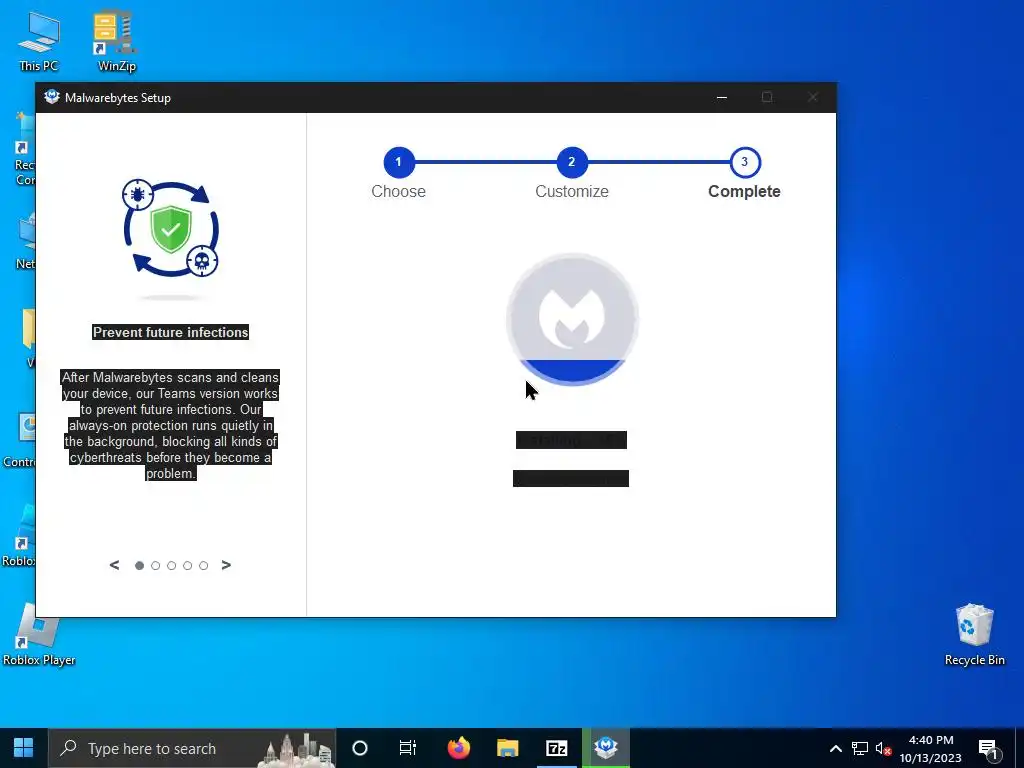
Task: Focus the taskbar search box
Action: point(192,748)
